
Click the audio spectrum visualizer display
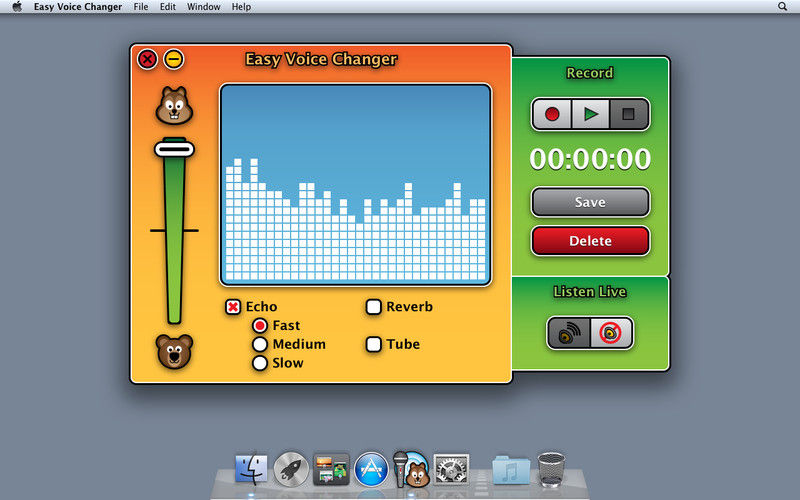coord(356,185)
